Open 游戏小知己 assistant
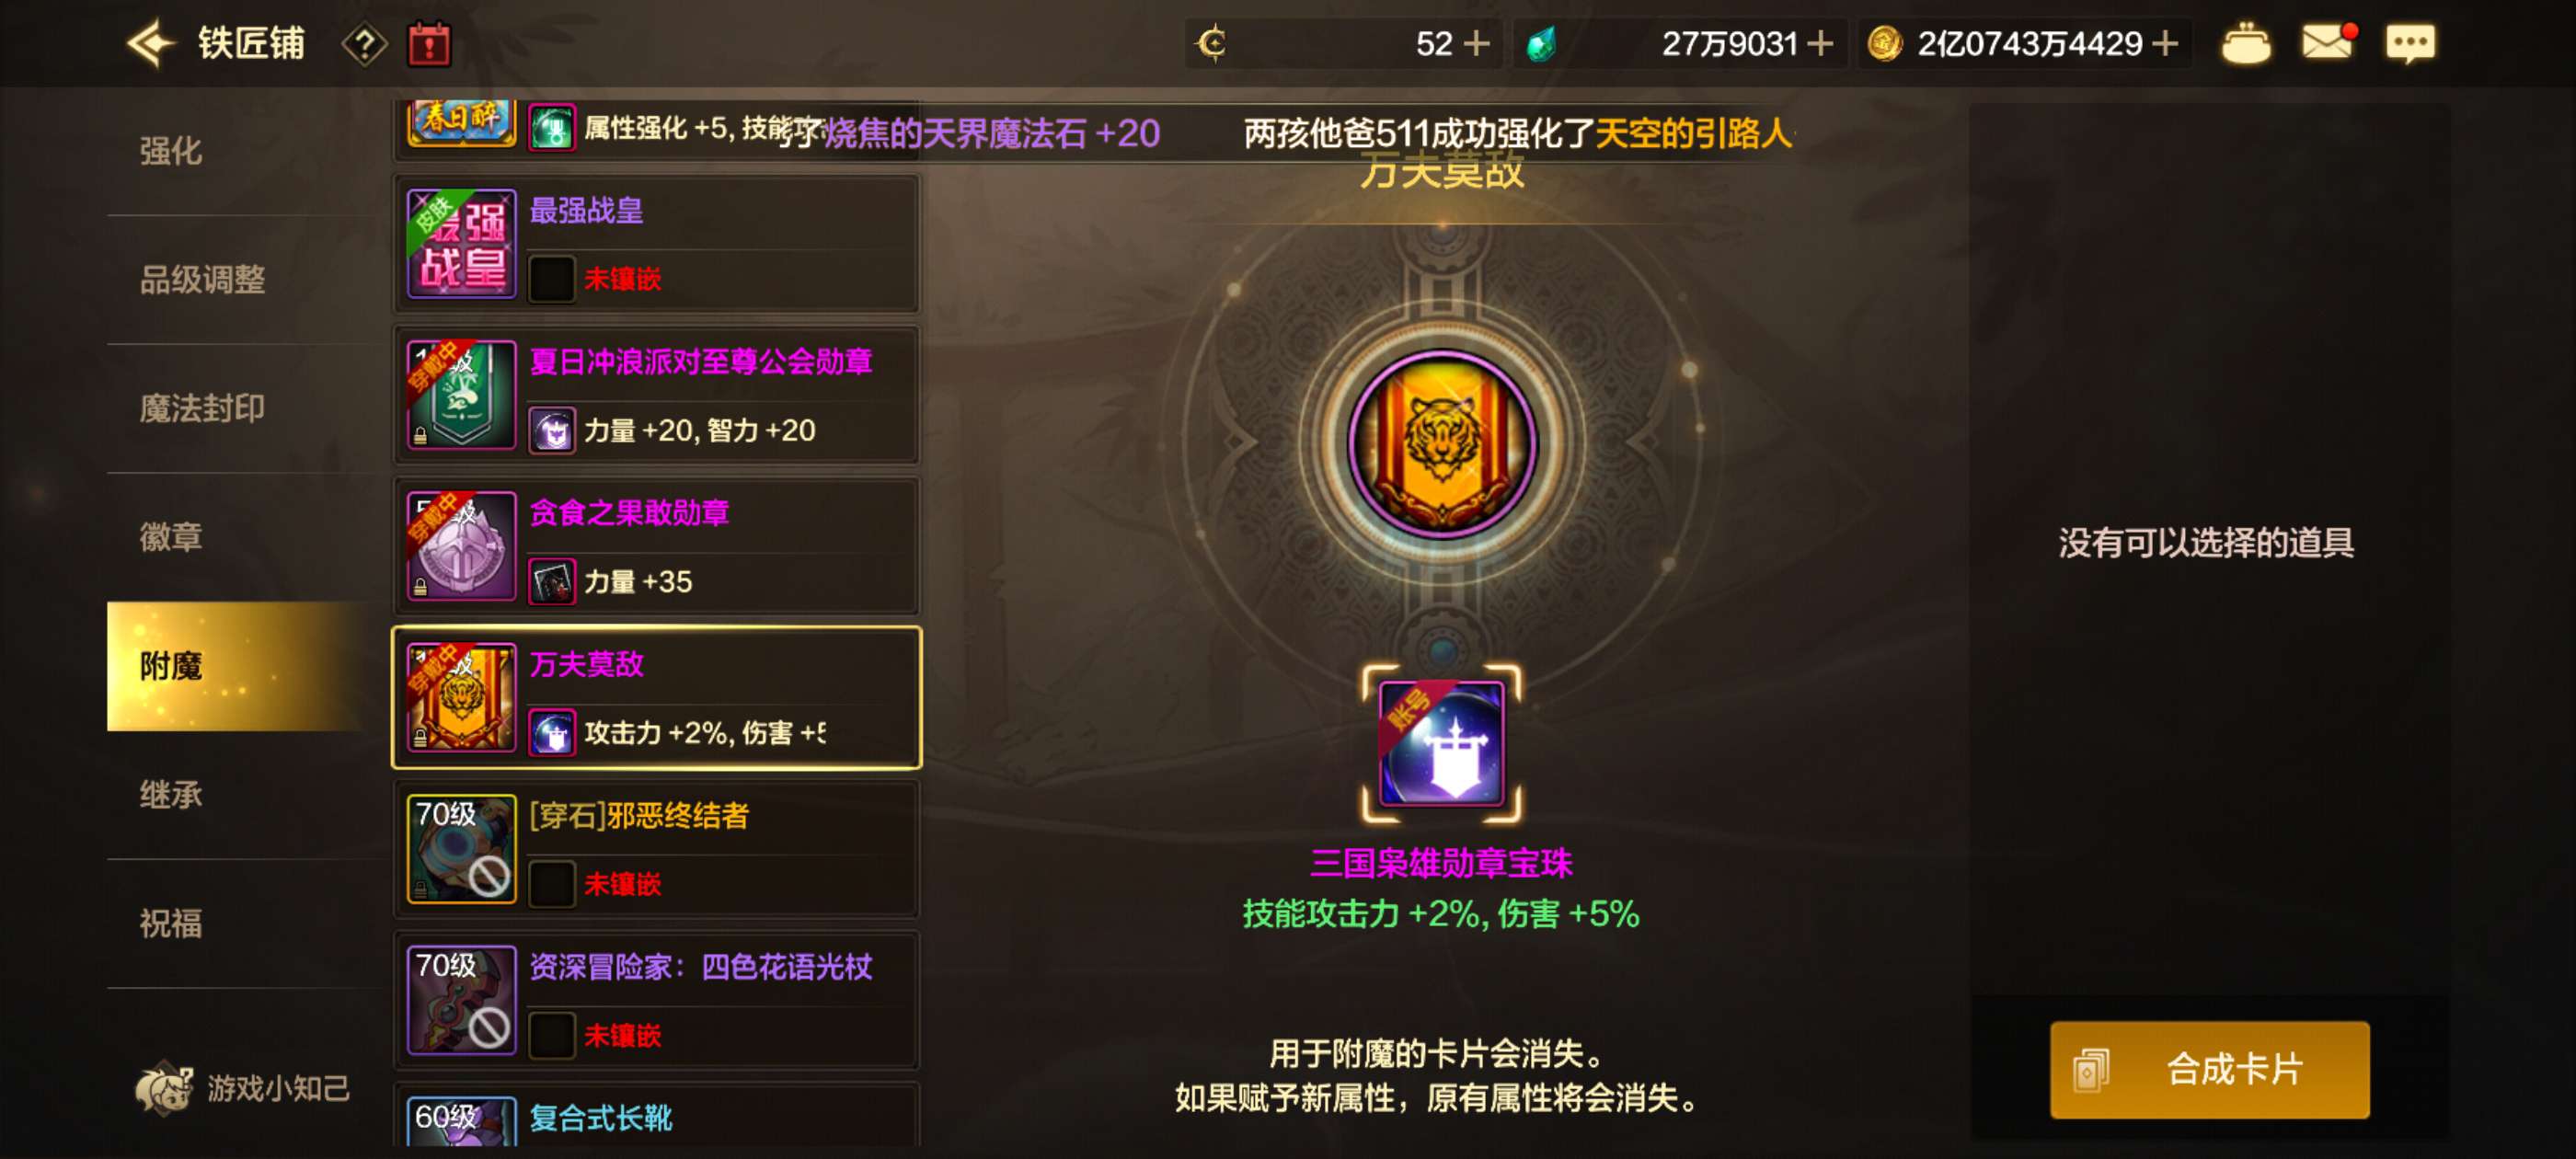The height and width of the screenshot is (1159, 2576). [x=242, y=1088]
